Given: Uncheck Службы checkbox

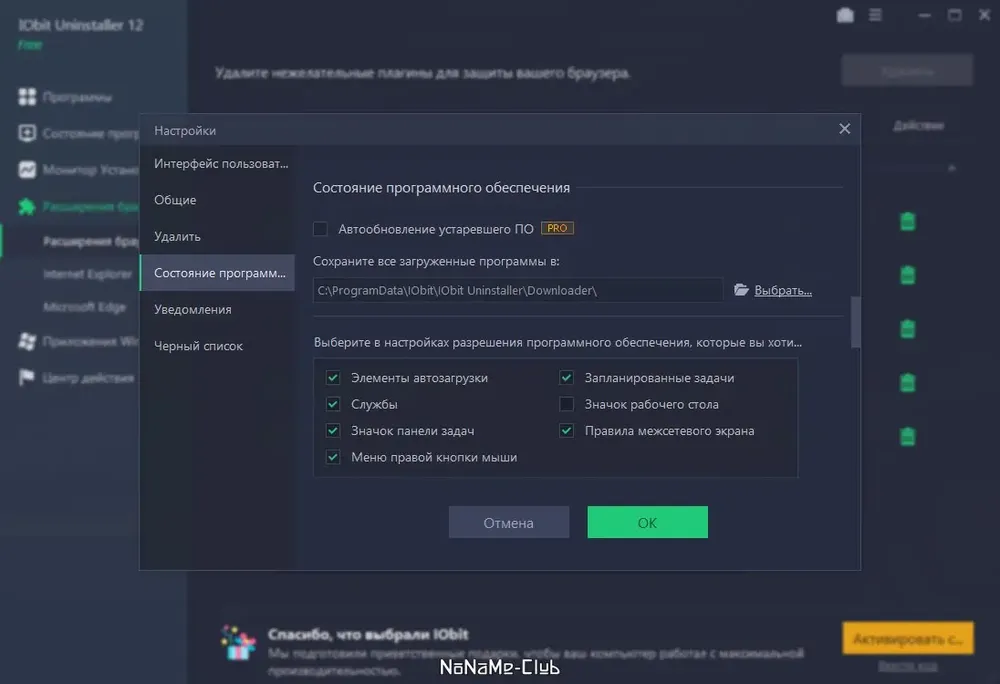Looking at the screenshot, I should click(333, 404).
